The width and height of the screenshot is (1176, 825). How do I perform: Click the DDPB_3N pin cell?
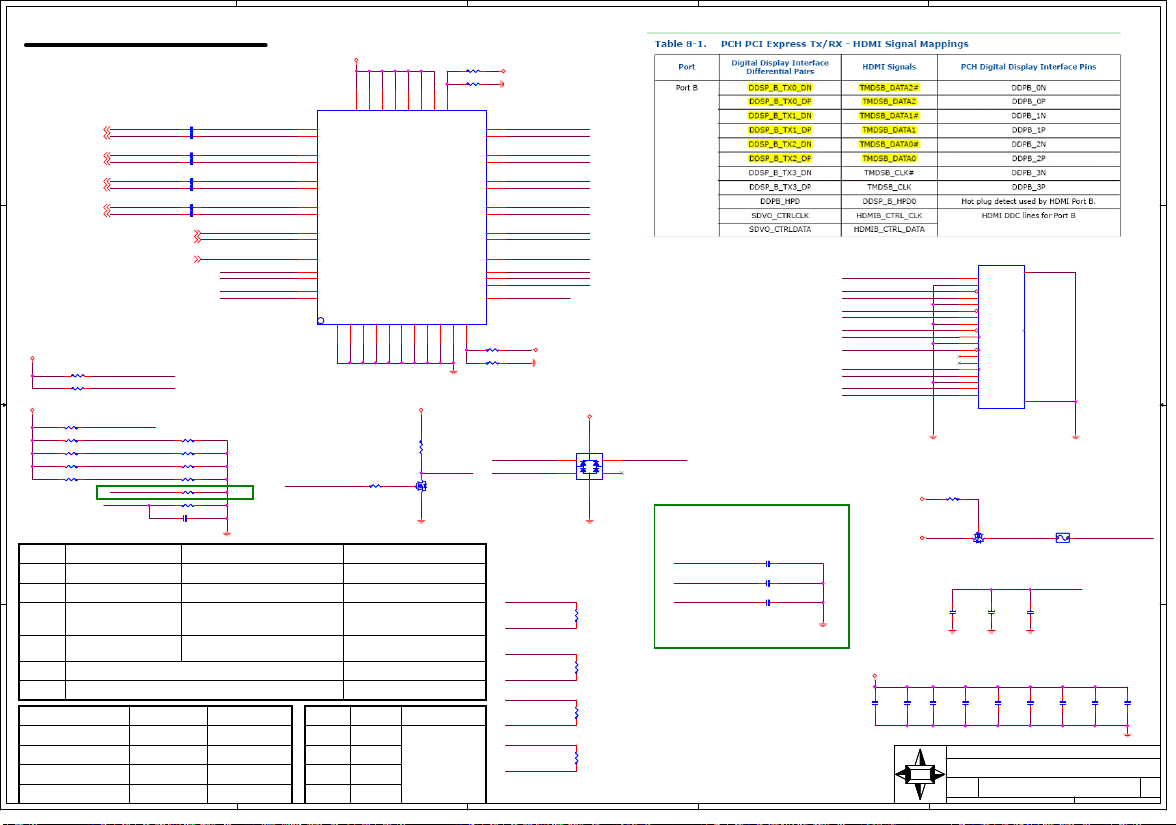(x=1028, y=172)
